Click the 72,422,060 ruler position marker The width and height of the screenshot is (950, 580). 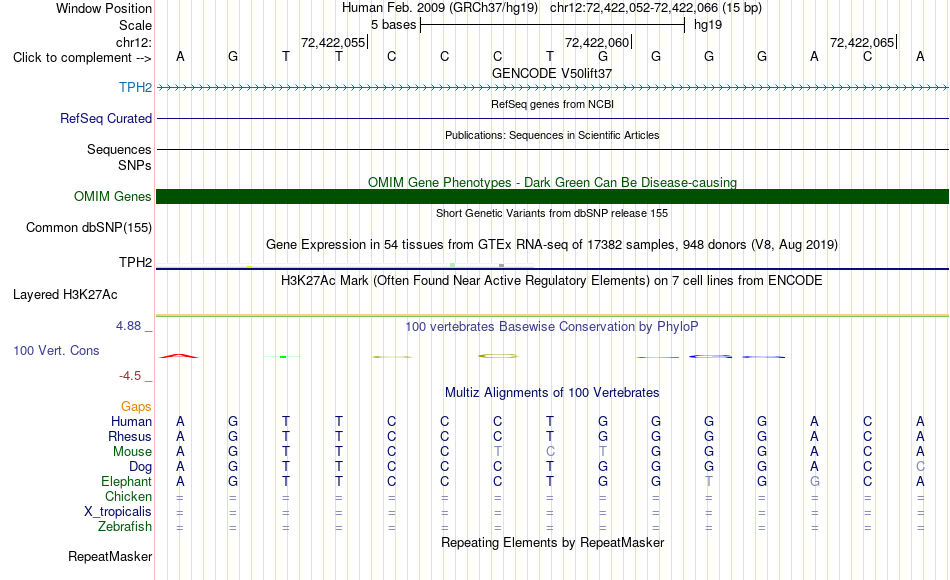click(x=598, y=42)
